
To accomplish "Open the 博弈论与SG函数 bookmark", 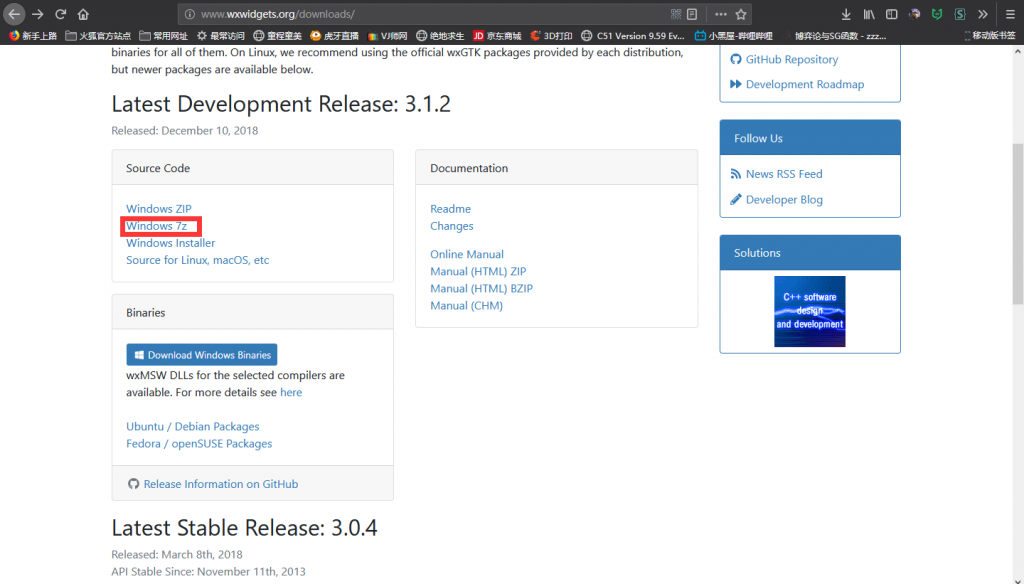I will click(835, 36).
